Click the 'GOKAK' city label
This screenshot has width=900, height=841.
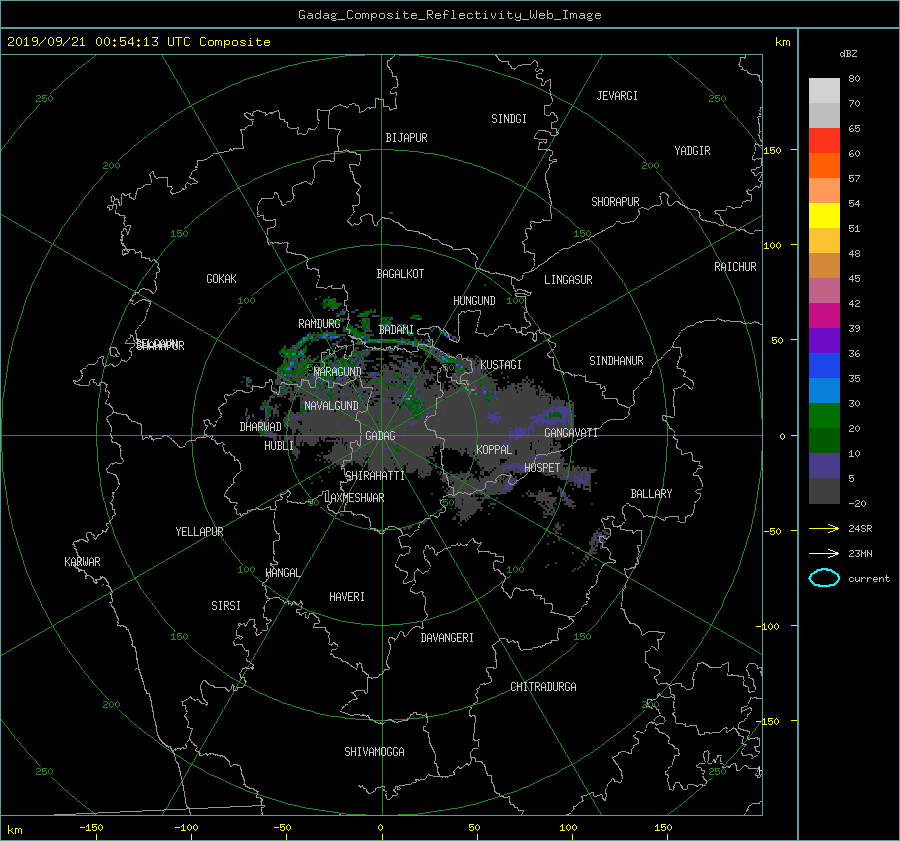pos(221,279)
